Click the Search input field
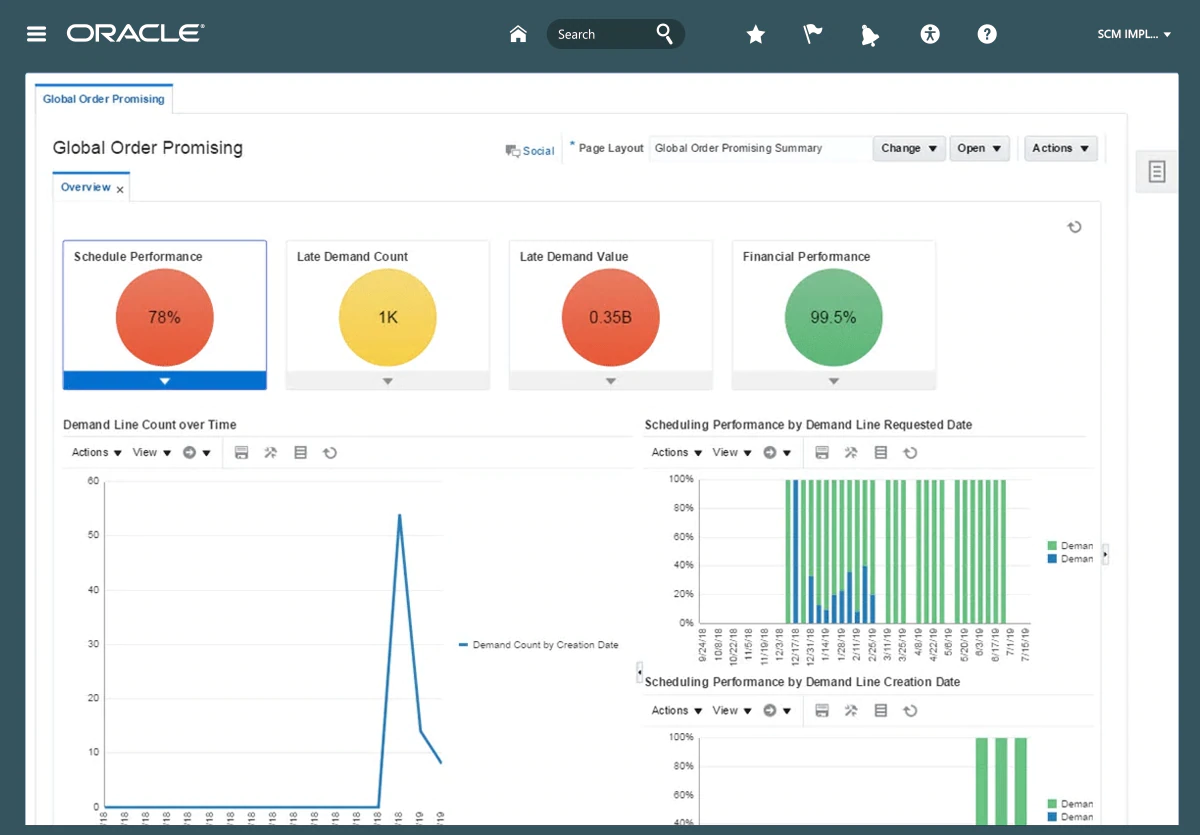 (x=600, y=34)
